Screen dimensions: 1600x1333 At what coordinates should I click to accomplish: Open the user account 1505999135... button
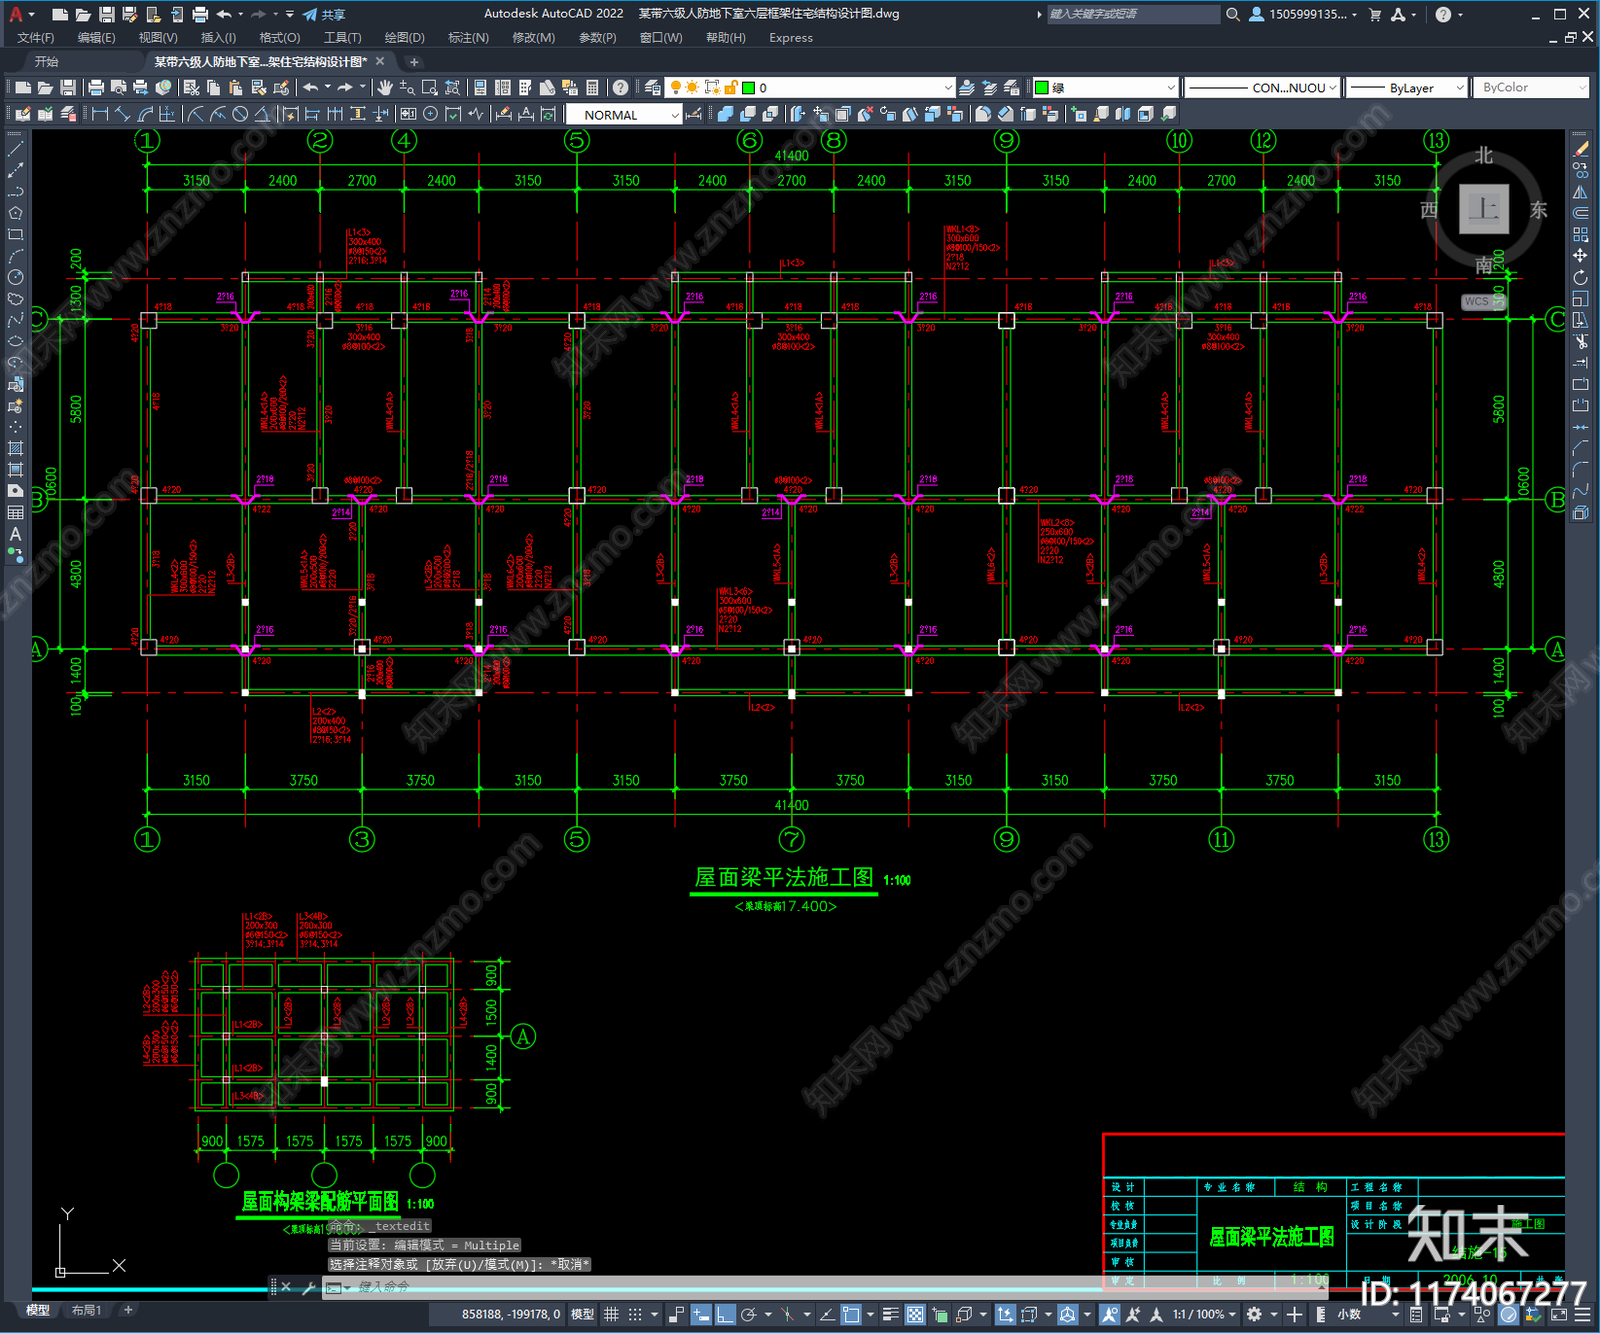[1303, 14]
